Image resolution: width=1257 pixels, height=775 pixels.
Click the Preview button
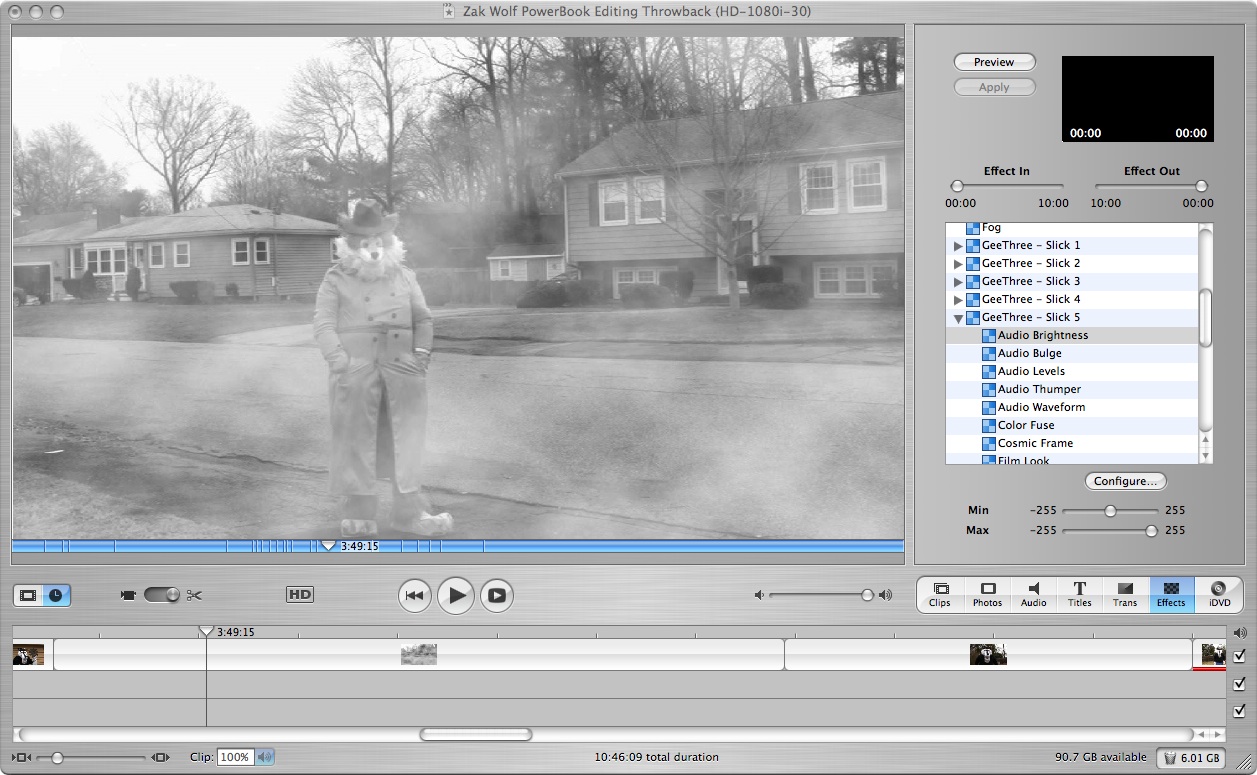pos(994,62)
